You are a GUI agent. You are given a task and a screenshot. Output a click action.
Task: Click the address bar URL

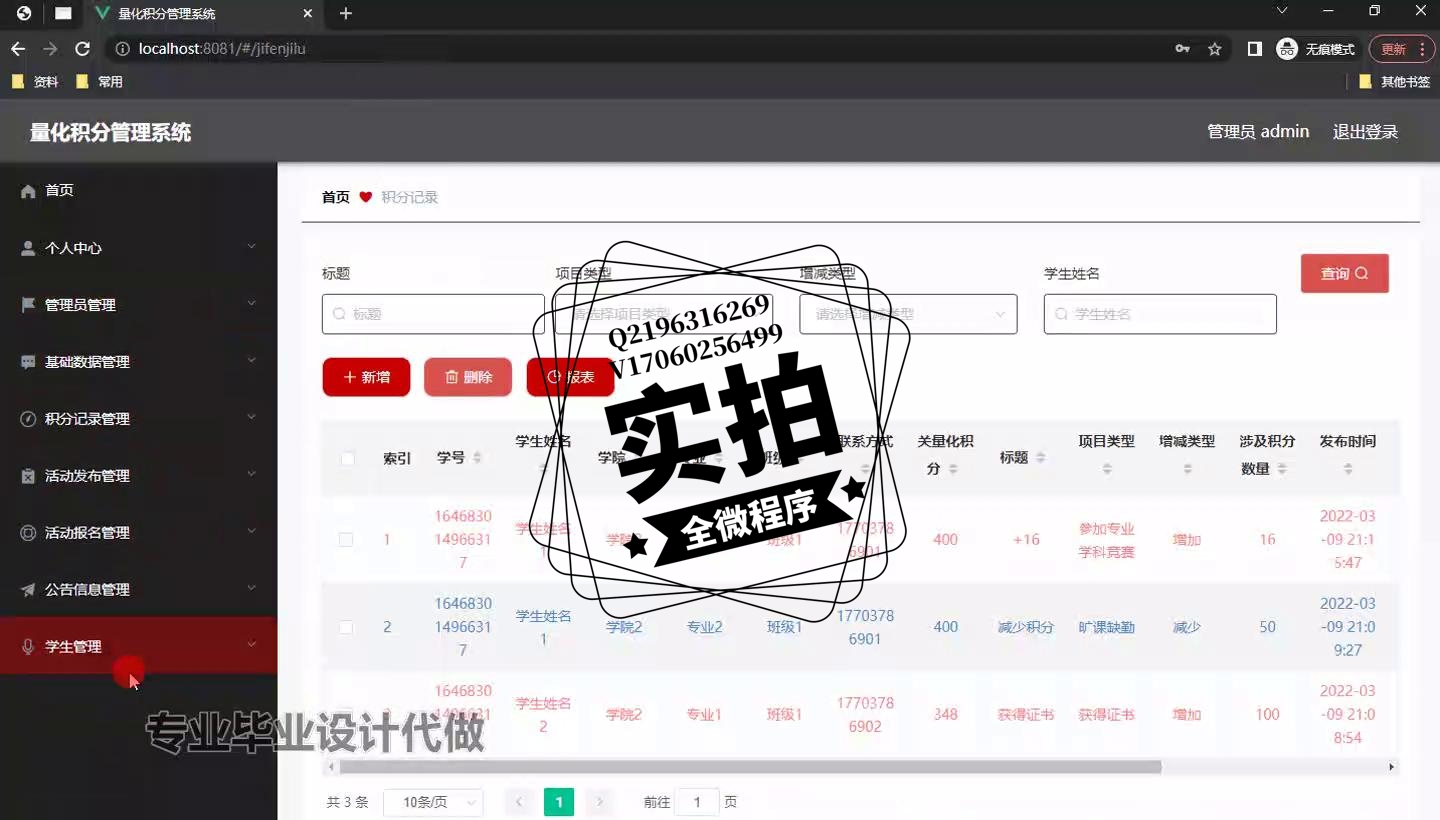pyautogui.click(x=222, y=49)
